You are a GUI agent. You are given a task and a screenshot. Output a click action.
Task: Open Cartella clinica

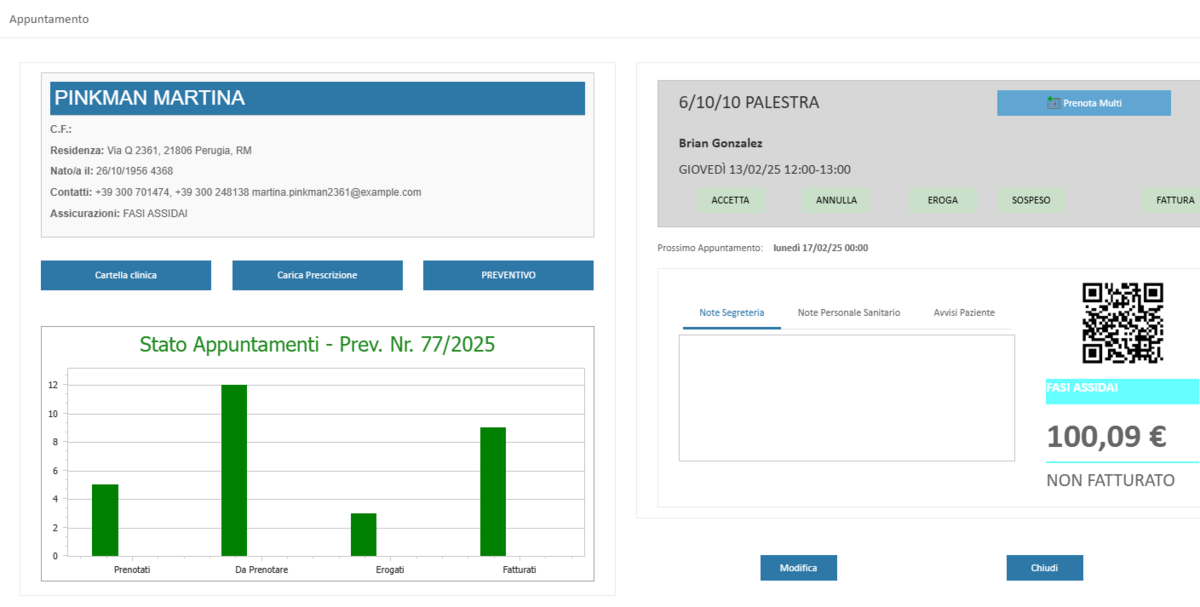coord(126,275)
